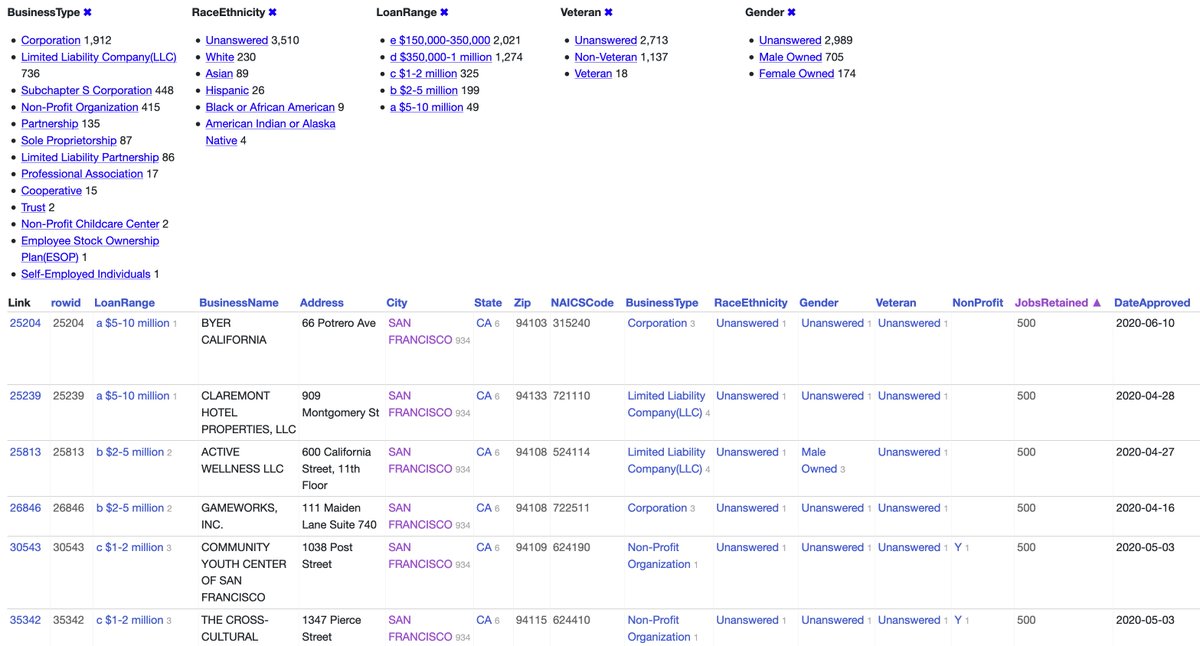Filter LoanRange by d $350,000-1 million

441,57
